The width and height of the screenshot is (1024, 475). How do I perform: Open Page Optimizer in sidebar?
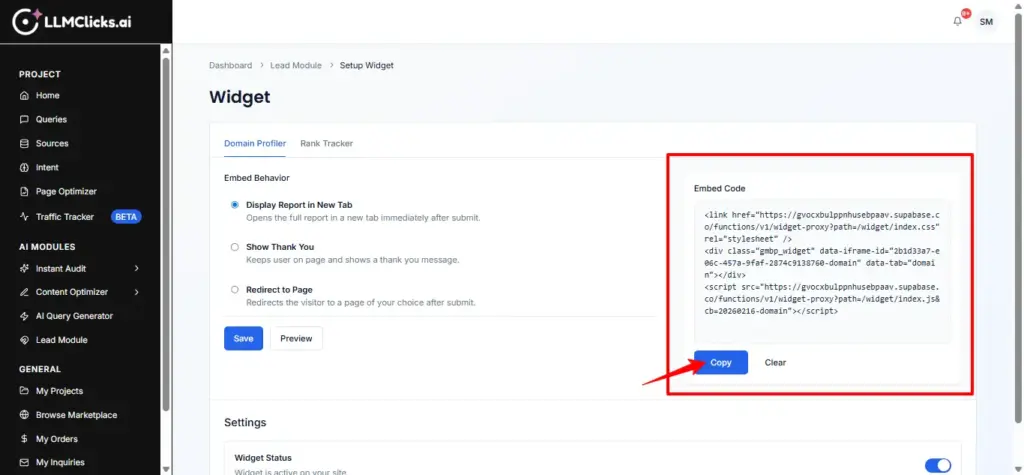[66, 192]
